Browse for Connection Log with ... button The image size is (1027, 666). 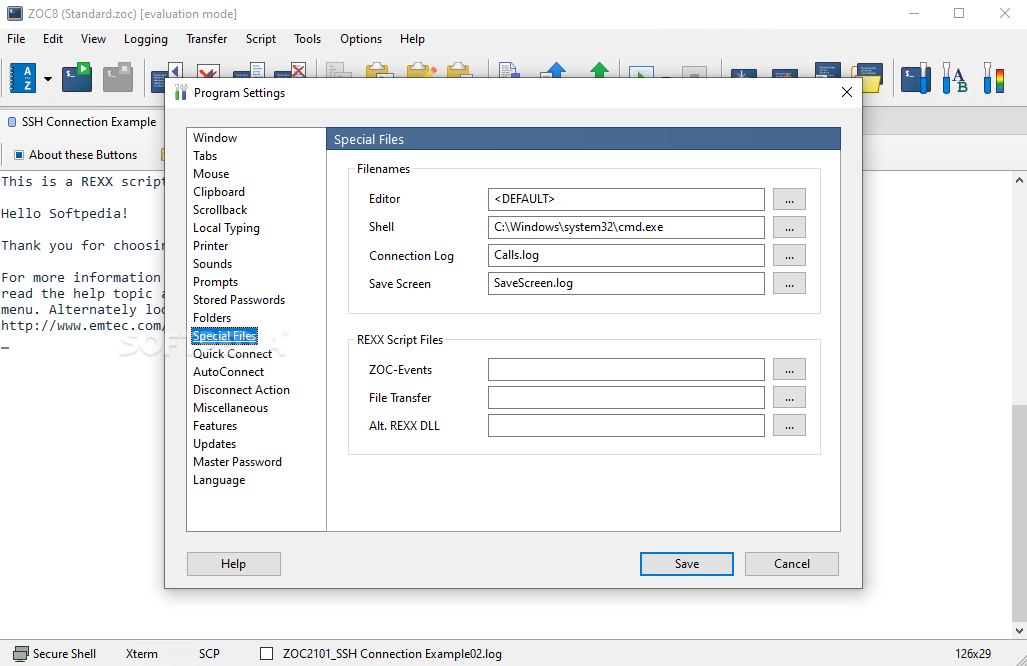(x=789, y=255)
